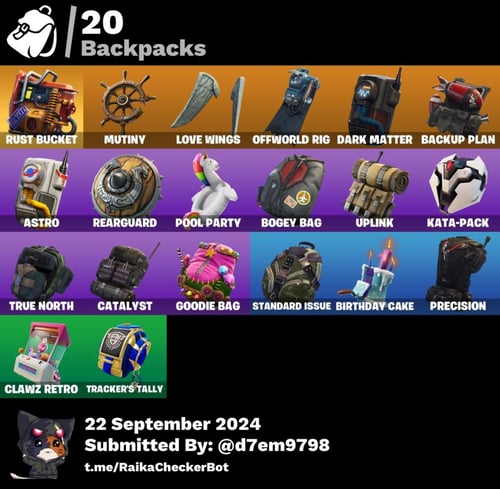Click the Mutiny ship wheel backpack
This screenshot has width=500, height=489.
pos(125,107)
